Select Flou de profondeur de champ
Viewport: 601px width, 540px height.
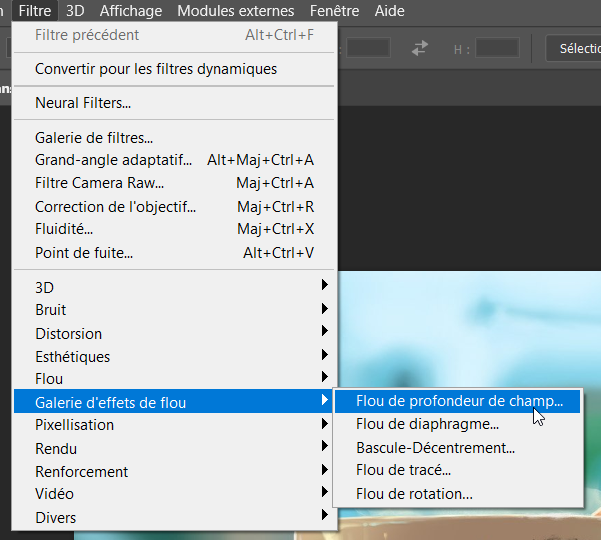point(459,401)
